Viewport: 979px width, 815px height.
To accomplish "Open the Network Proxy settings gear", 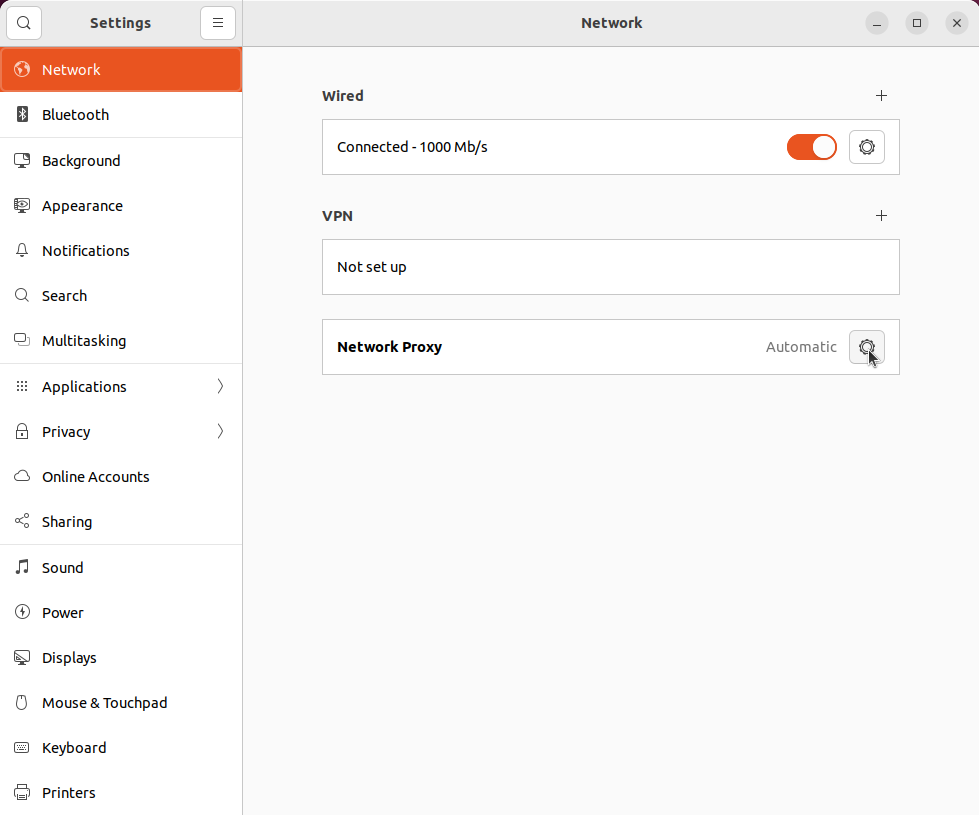I will click(x=866, y=347).
